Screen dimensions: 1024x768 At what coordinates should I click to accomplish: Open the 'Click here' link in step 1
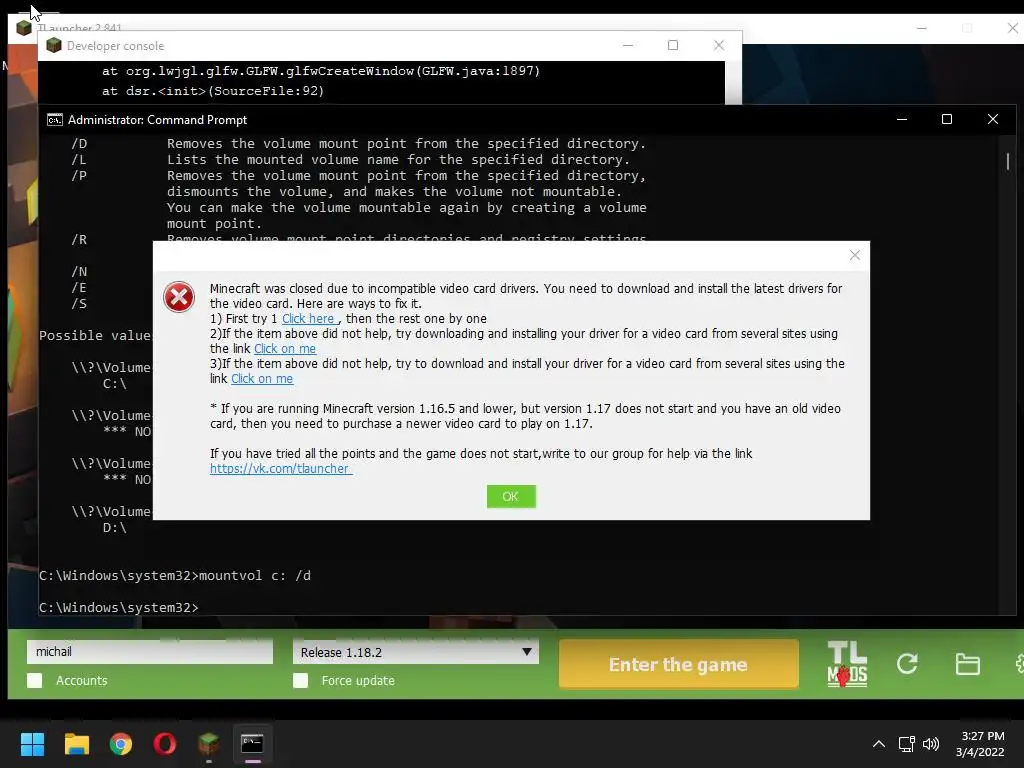pos(308,319)
